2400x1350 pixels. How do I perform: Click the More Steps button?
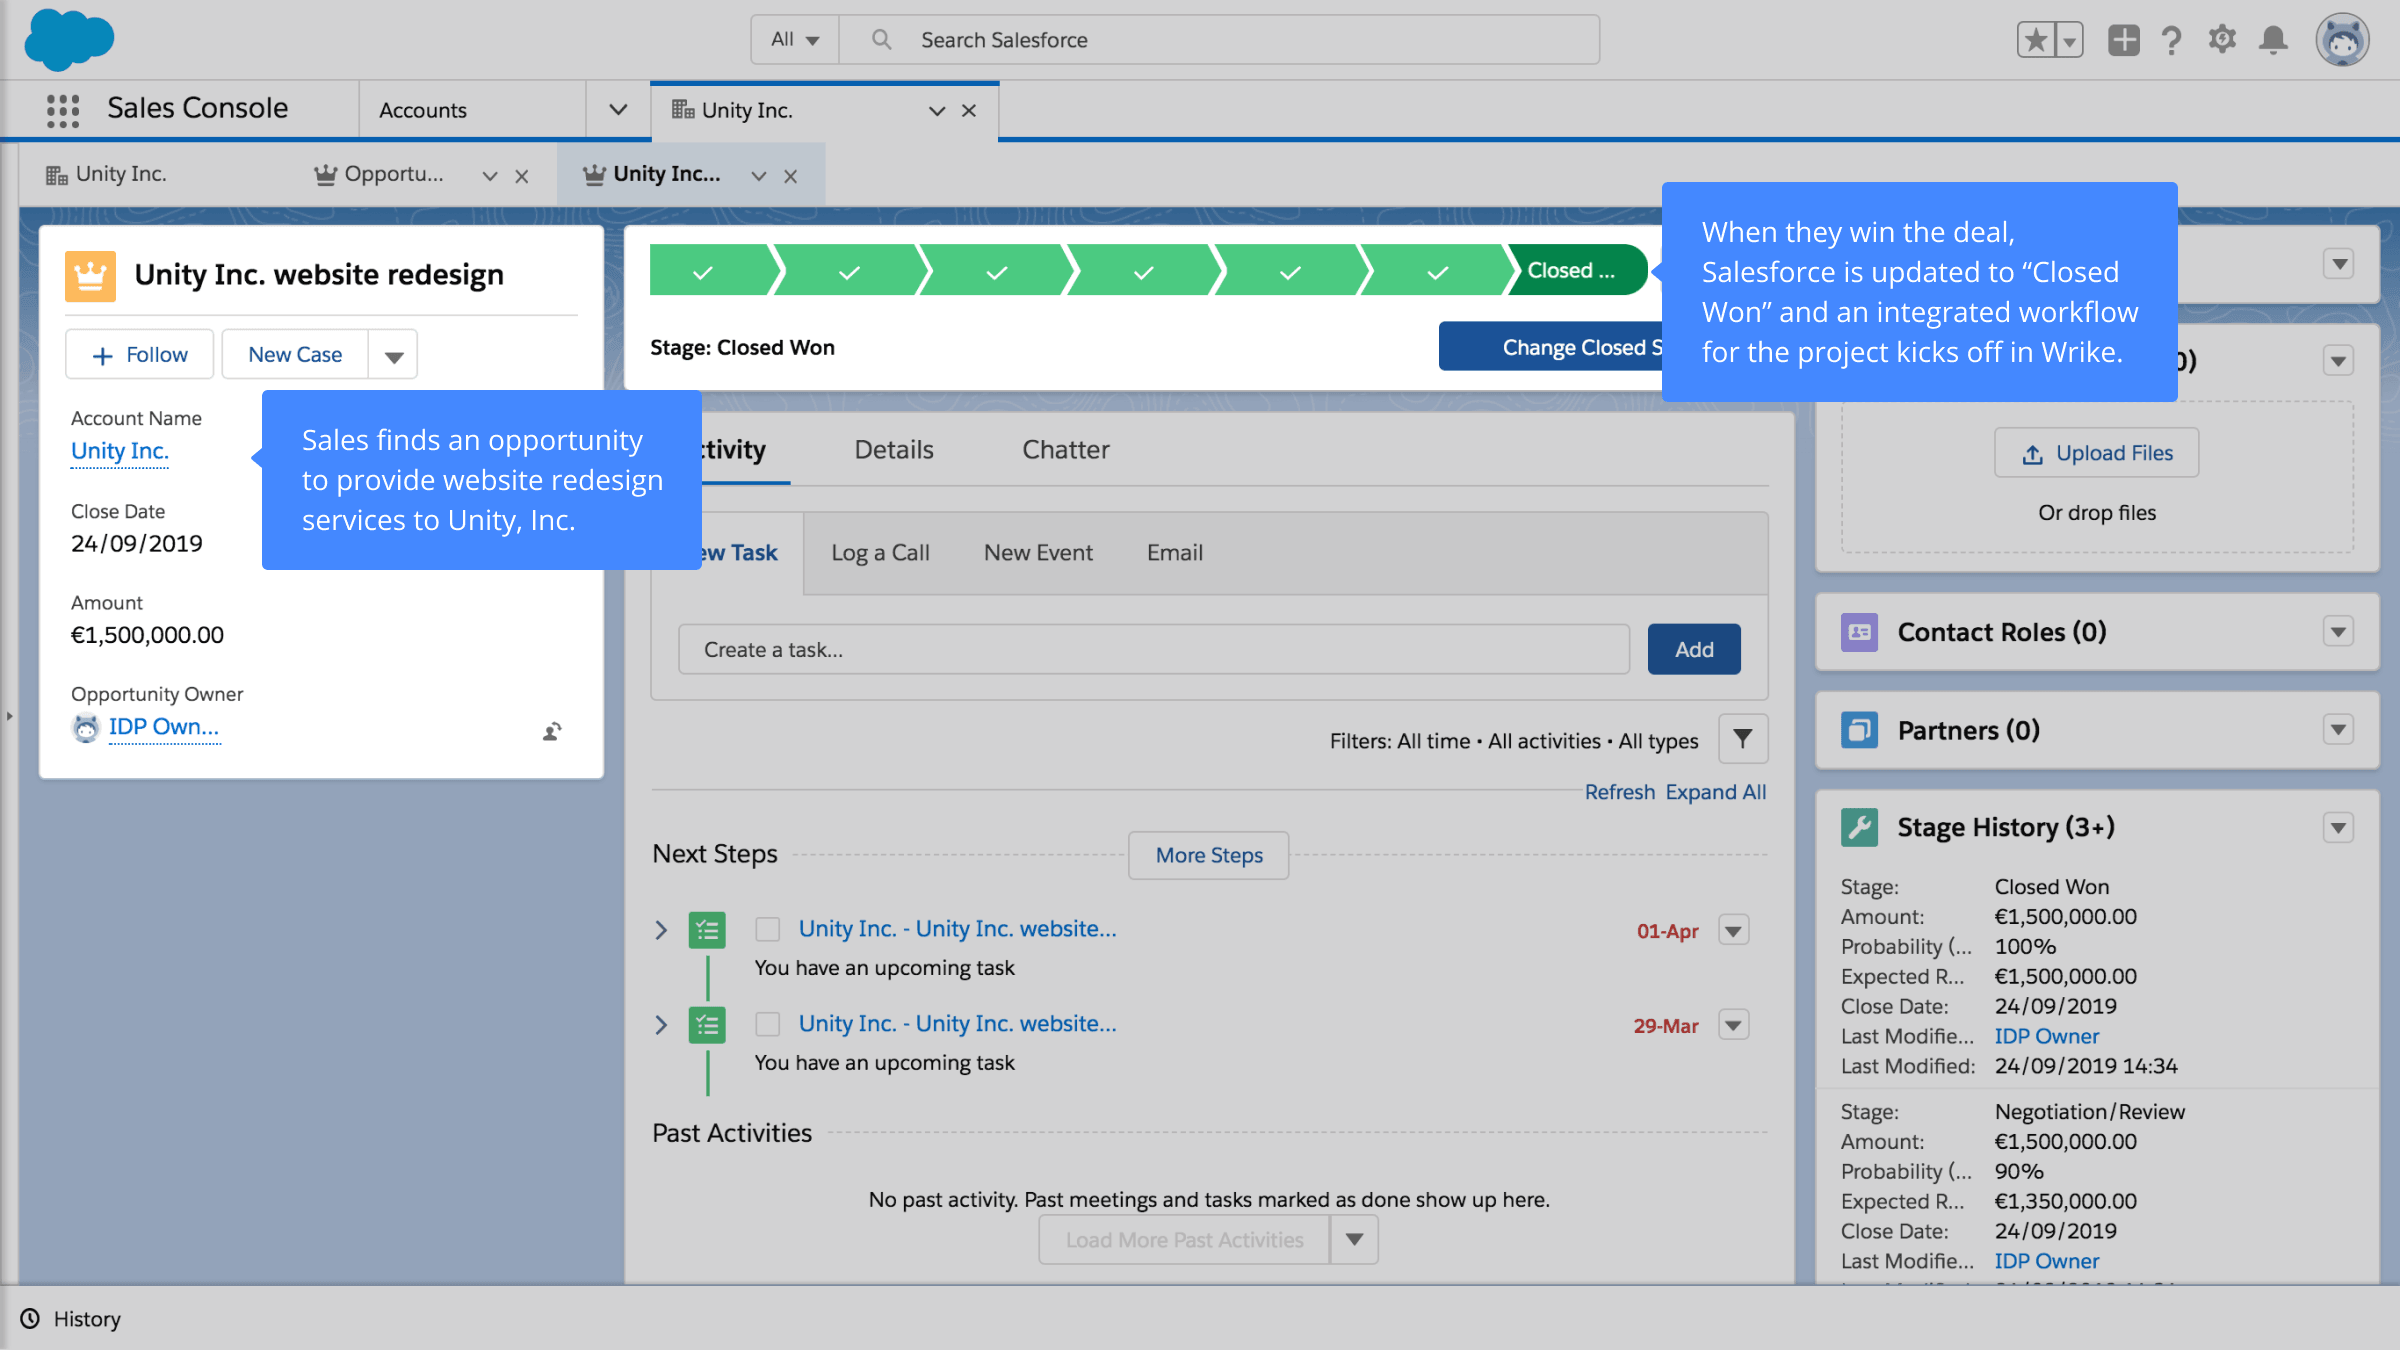[1209, 856]
